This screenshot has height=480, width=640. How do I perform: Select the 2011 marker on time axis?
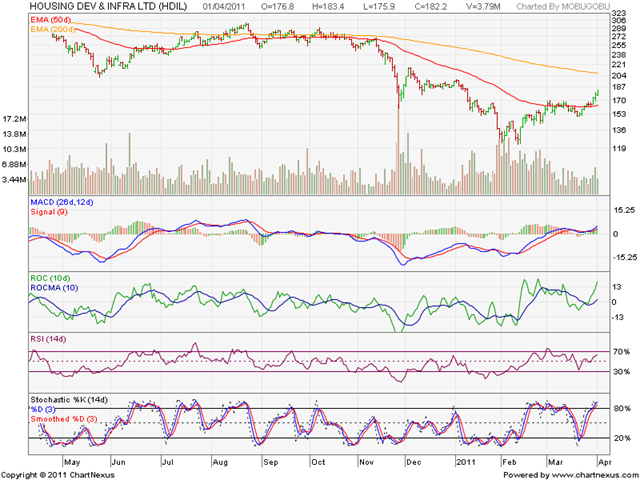pos(466,462)
